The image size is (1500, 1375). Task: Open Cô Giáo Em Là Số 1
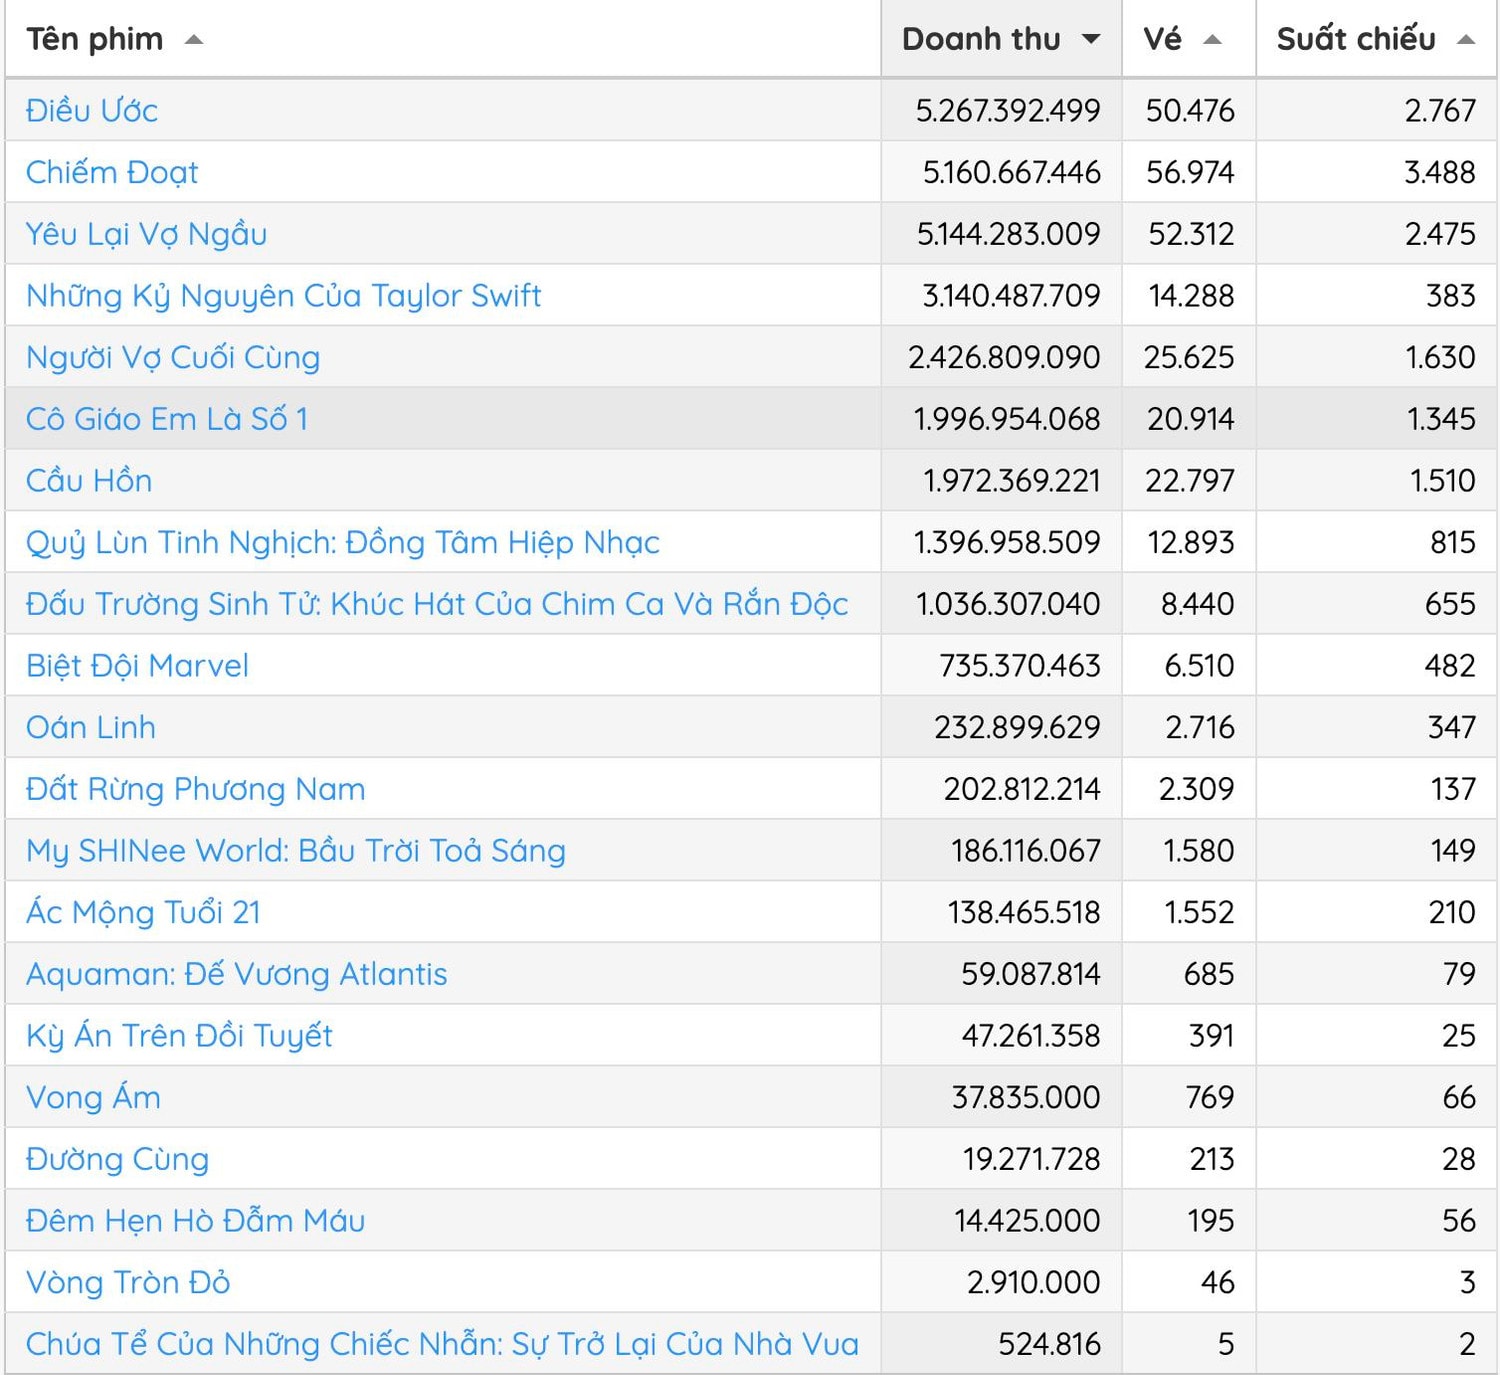point(167,419)
